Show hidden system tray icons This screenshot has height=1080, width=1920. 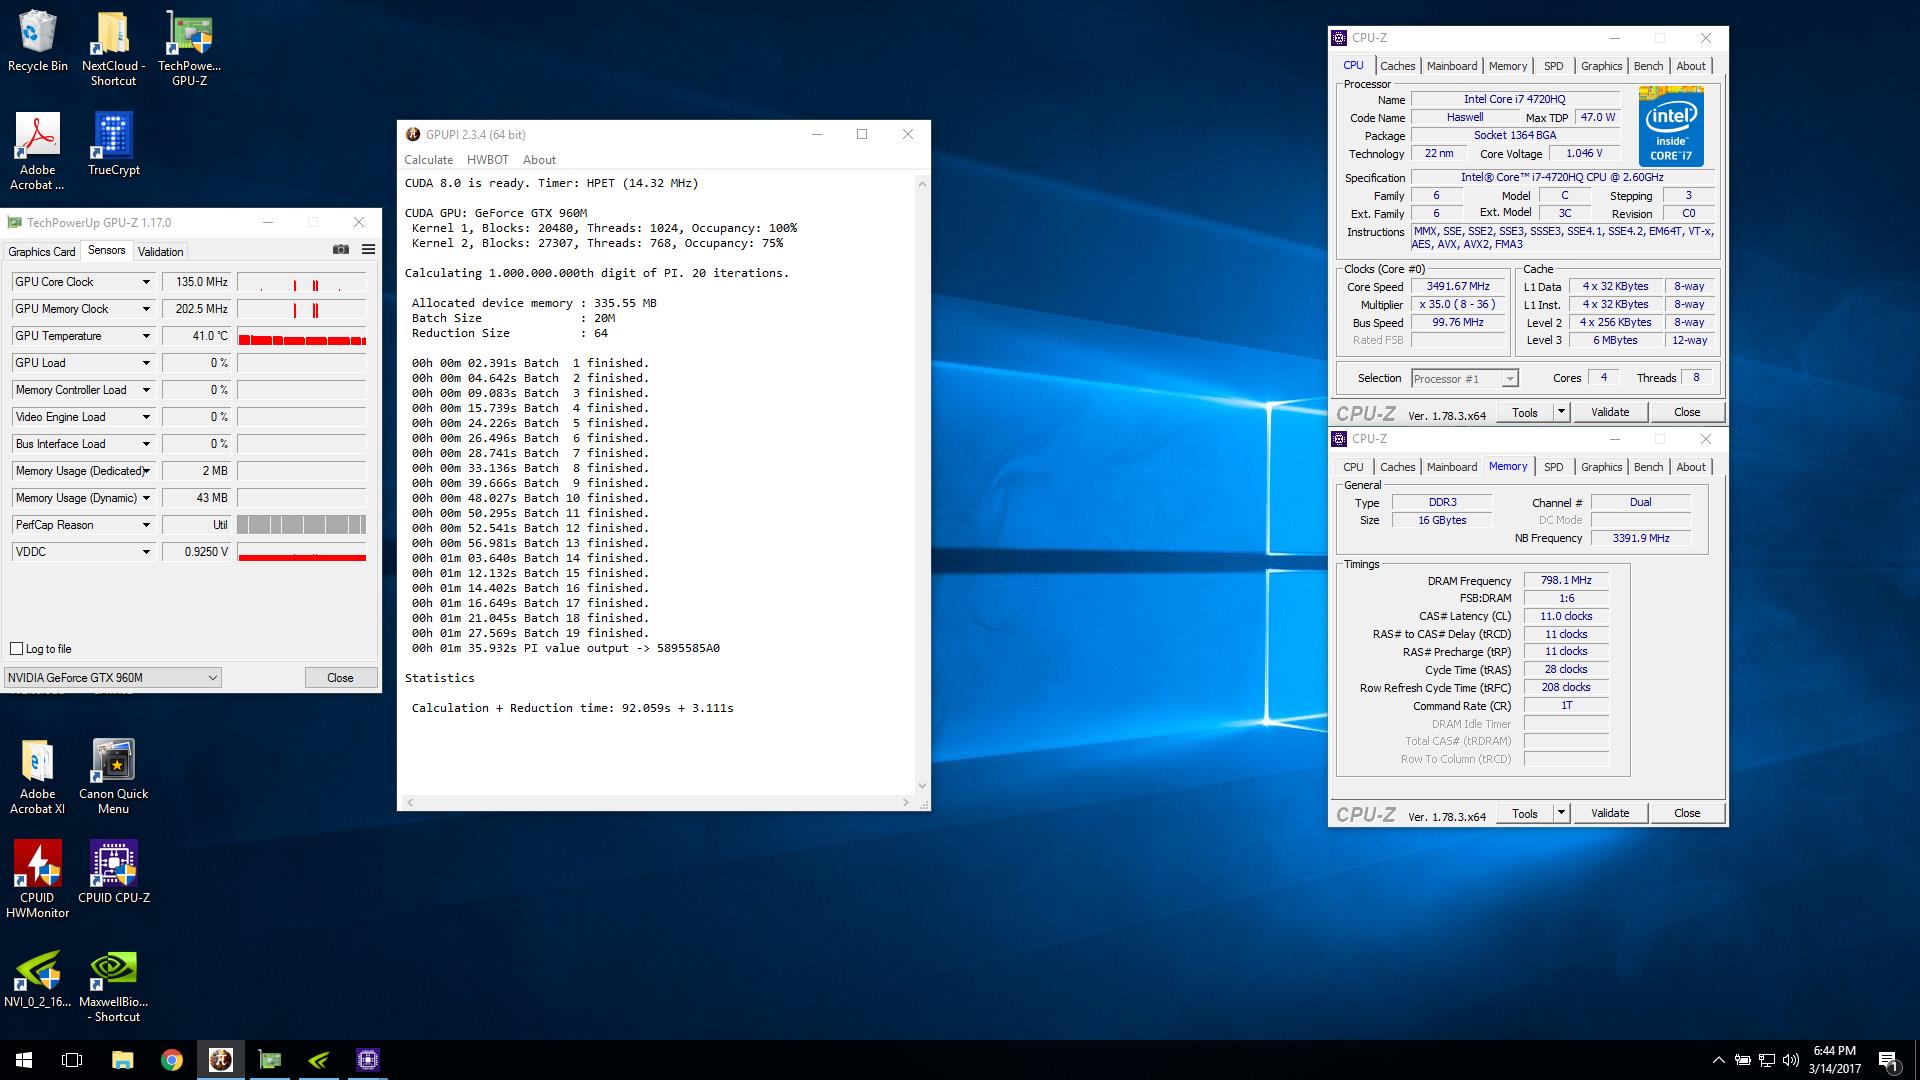click(x=1718, y=1060)
